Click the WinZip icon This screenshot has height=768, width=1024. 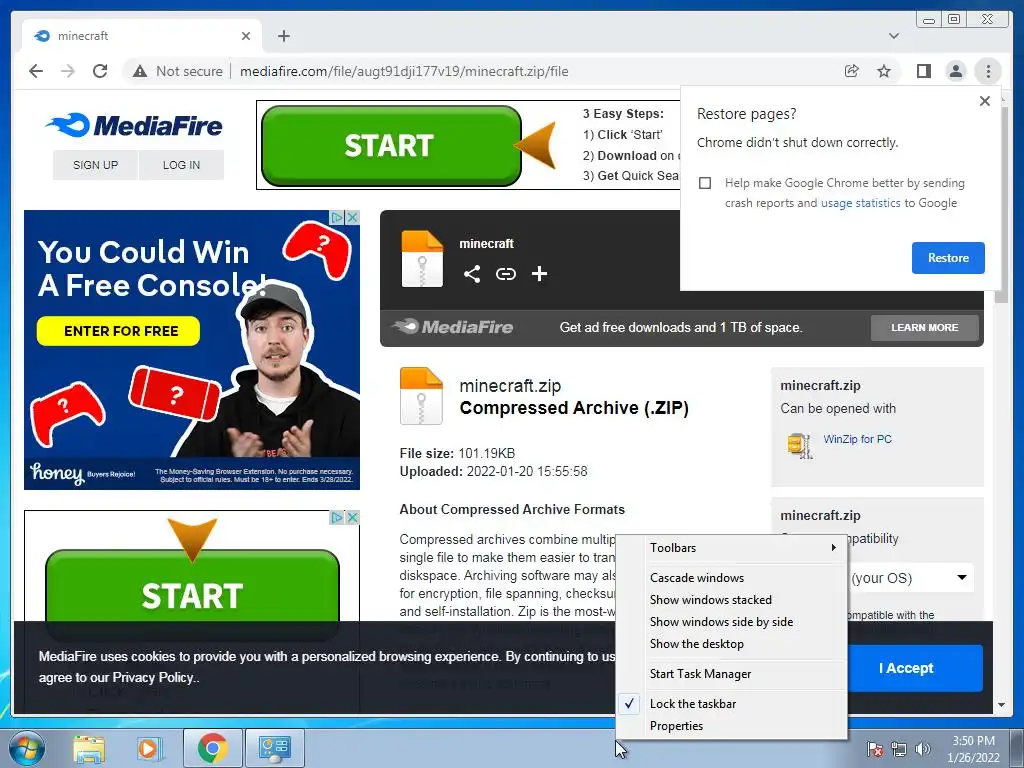[x=800, y=446]
